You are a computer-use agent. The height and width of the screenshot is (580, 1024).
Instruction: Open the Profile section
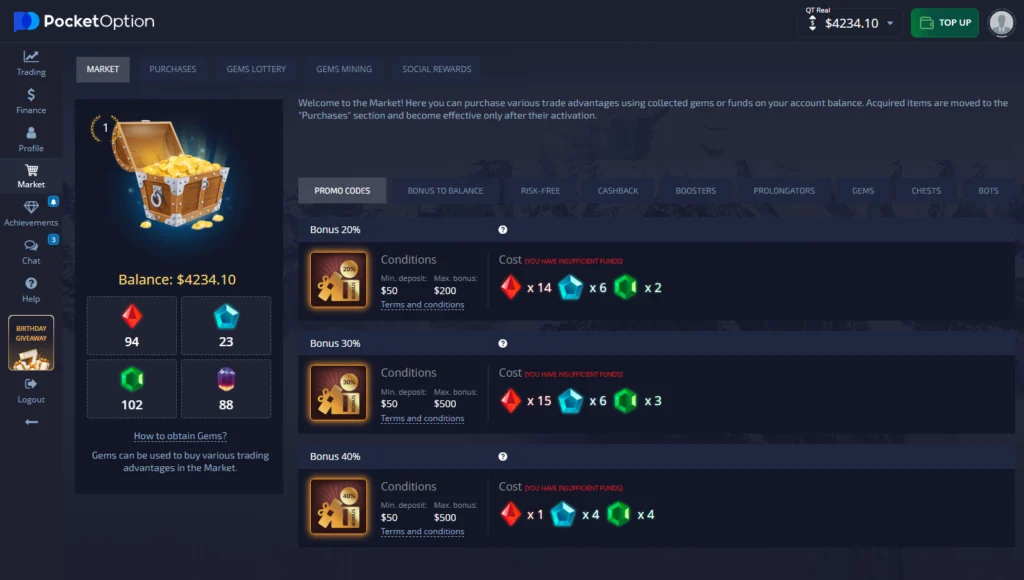click(31, 140)
